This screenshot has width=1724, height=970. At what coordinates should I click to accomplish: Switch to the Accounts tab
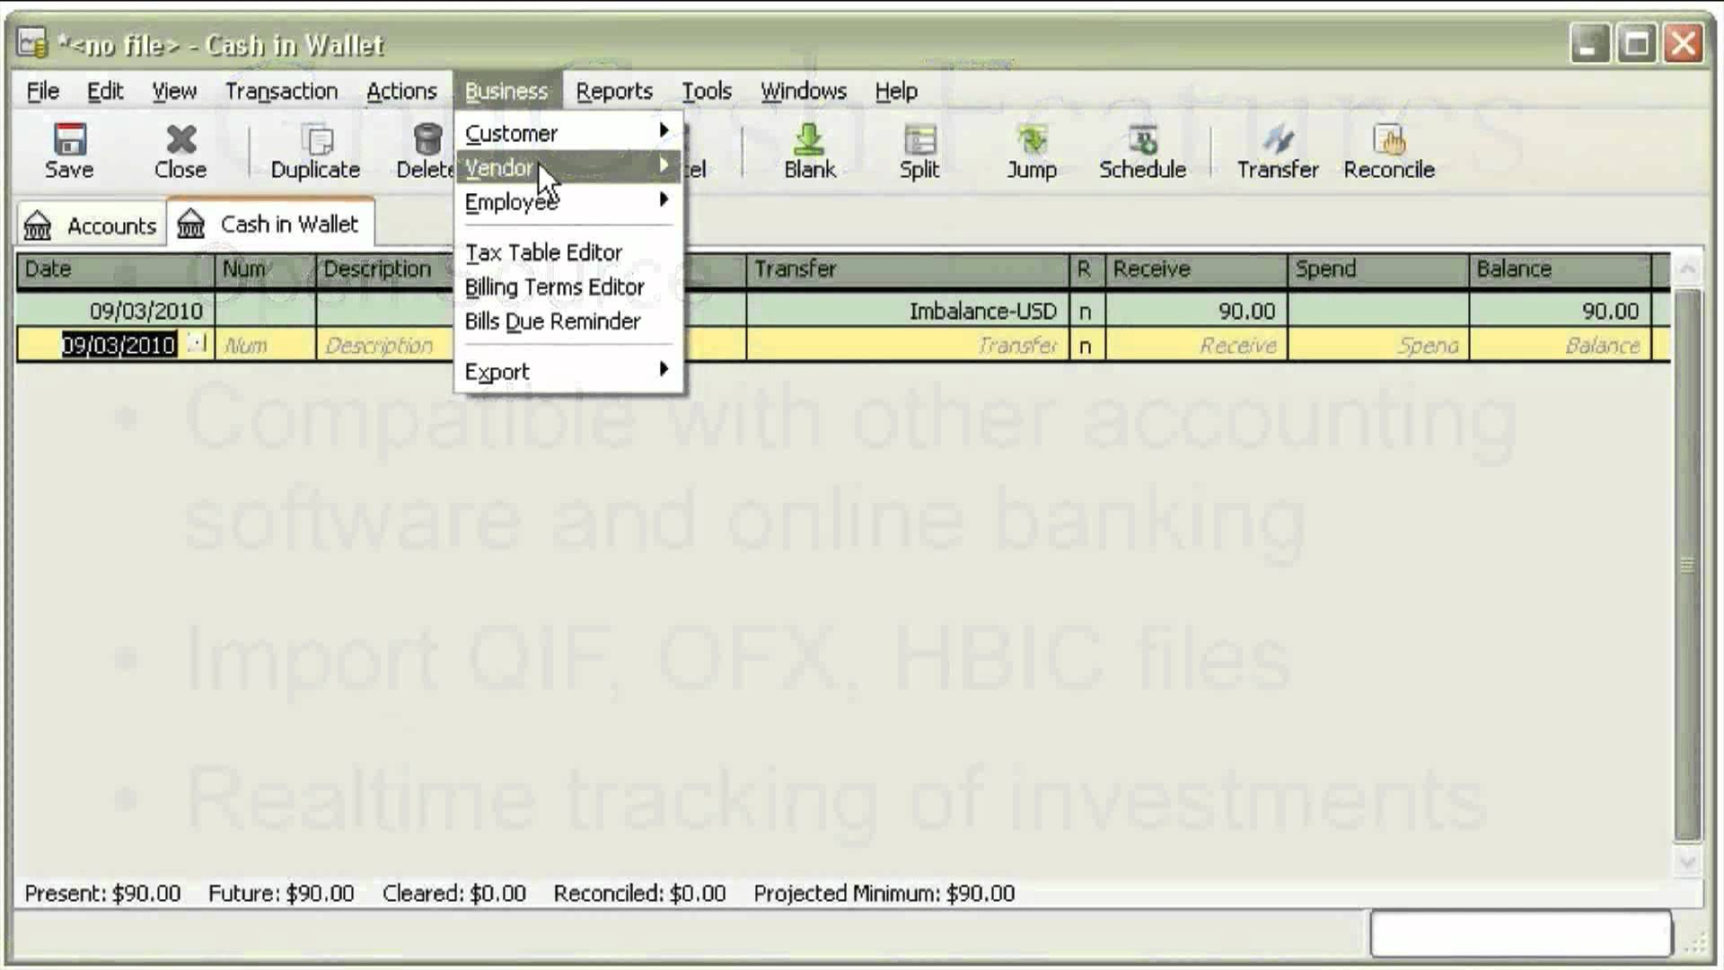(92, 223)
